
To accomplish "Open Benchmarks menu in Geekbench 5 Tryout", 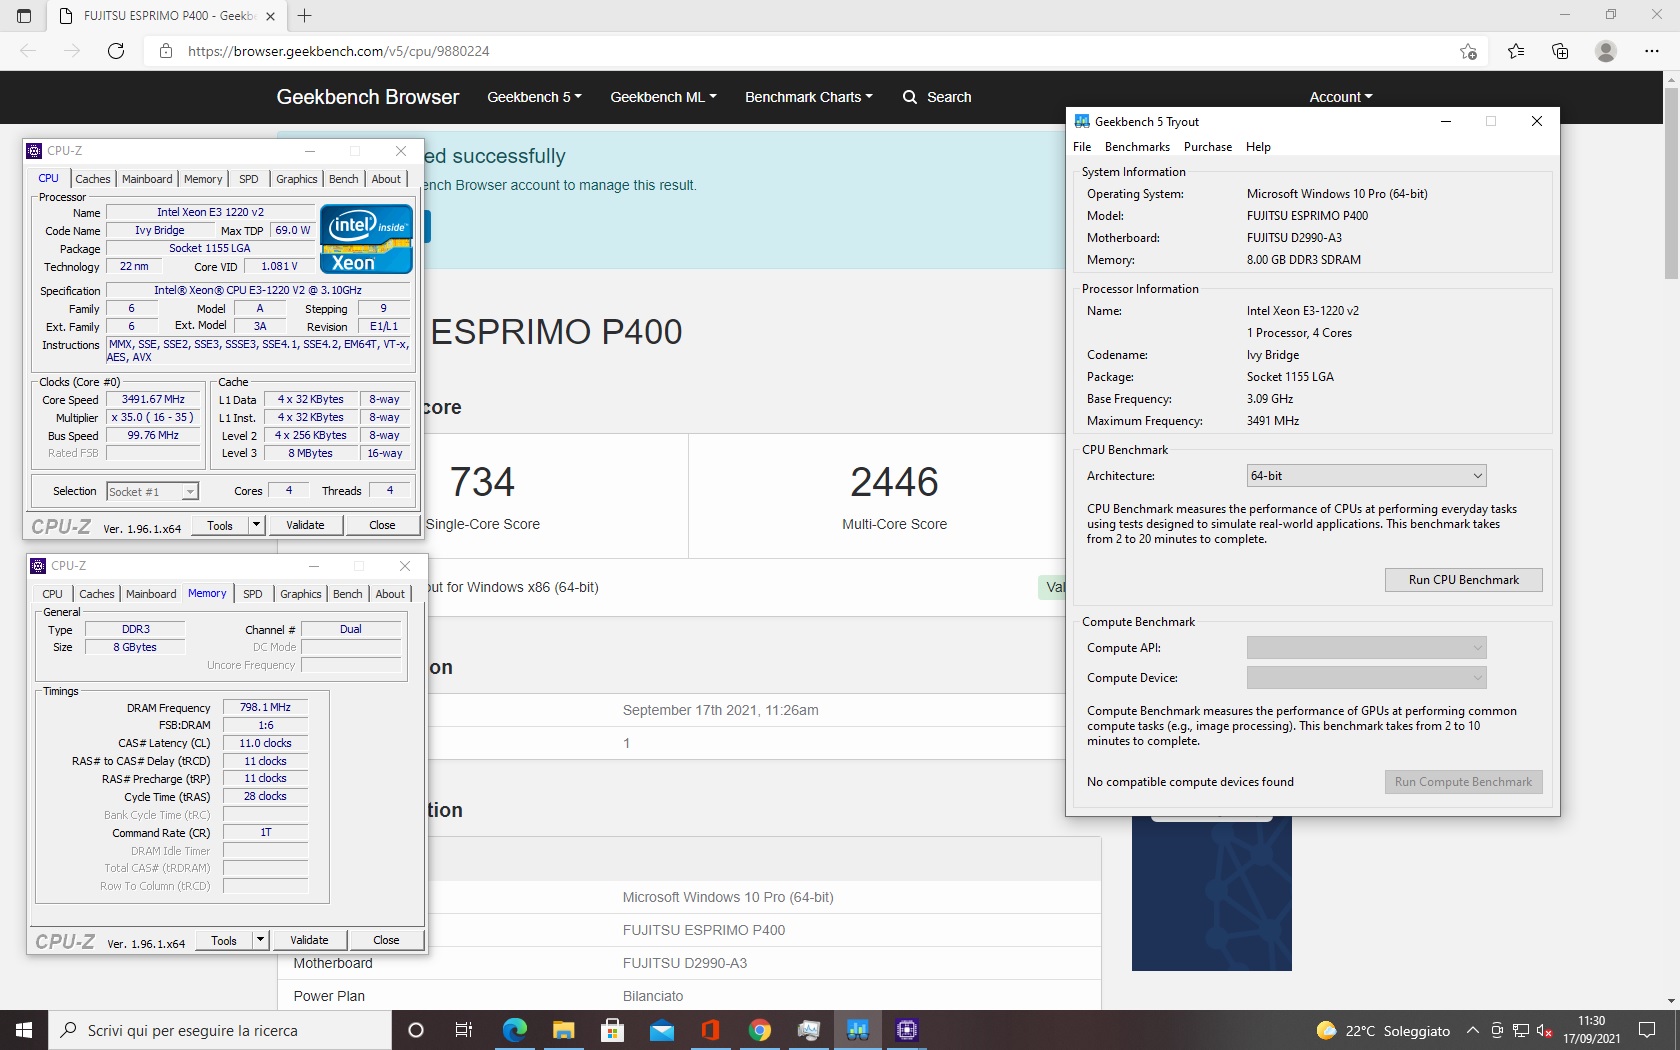I will tap(1137, 147).
